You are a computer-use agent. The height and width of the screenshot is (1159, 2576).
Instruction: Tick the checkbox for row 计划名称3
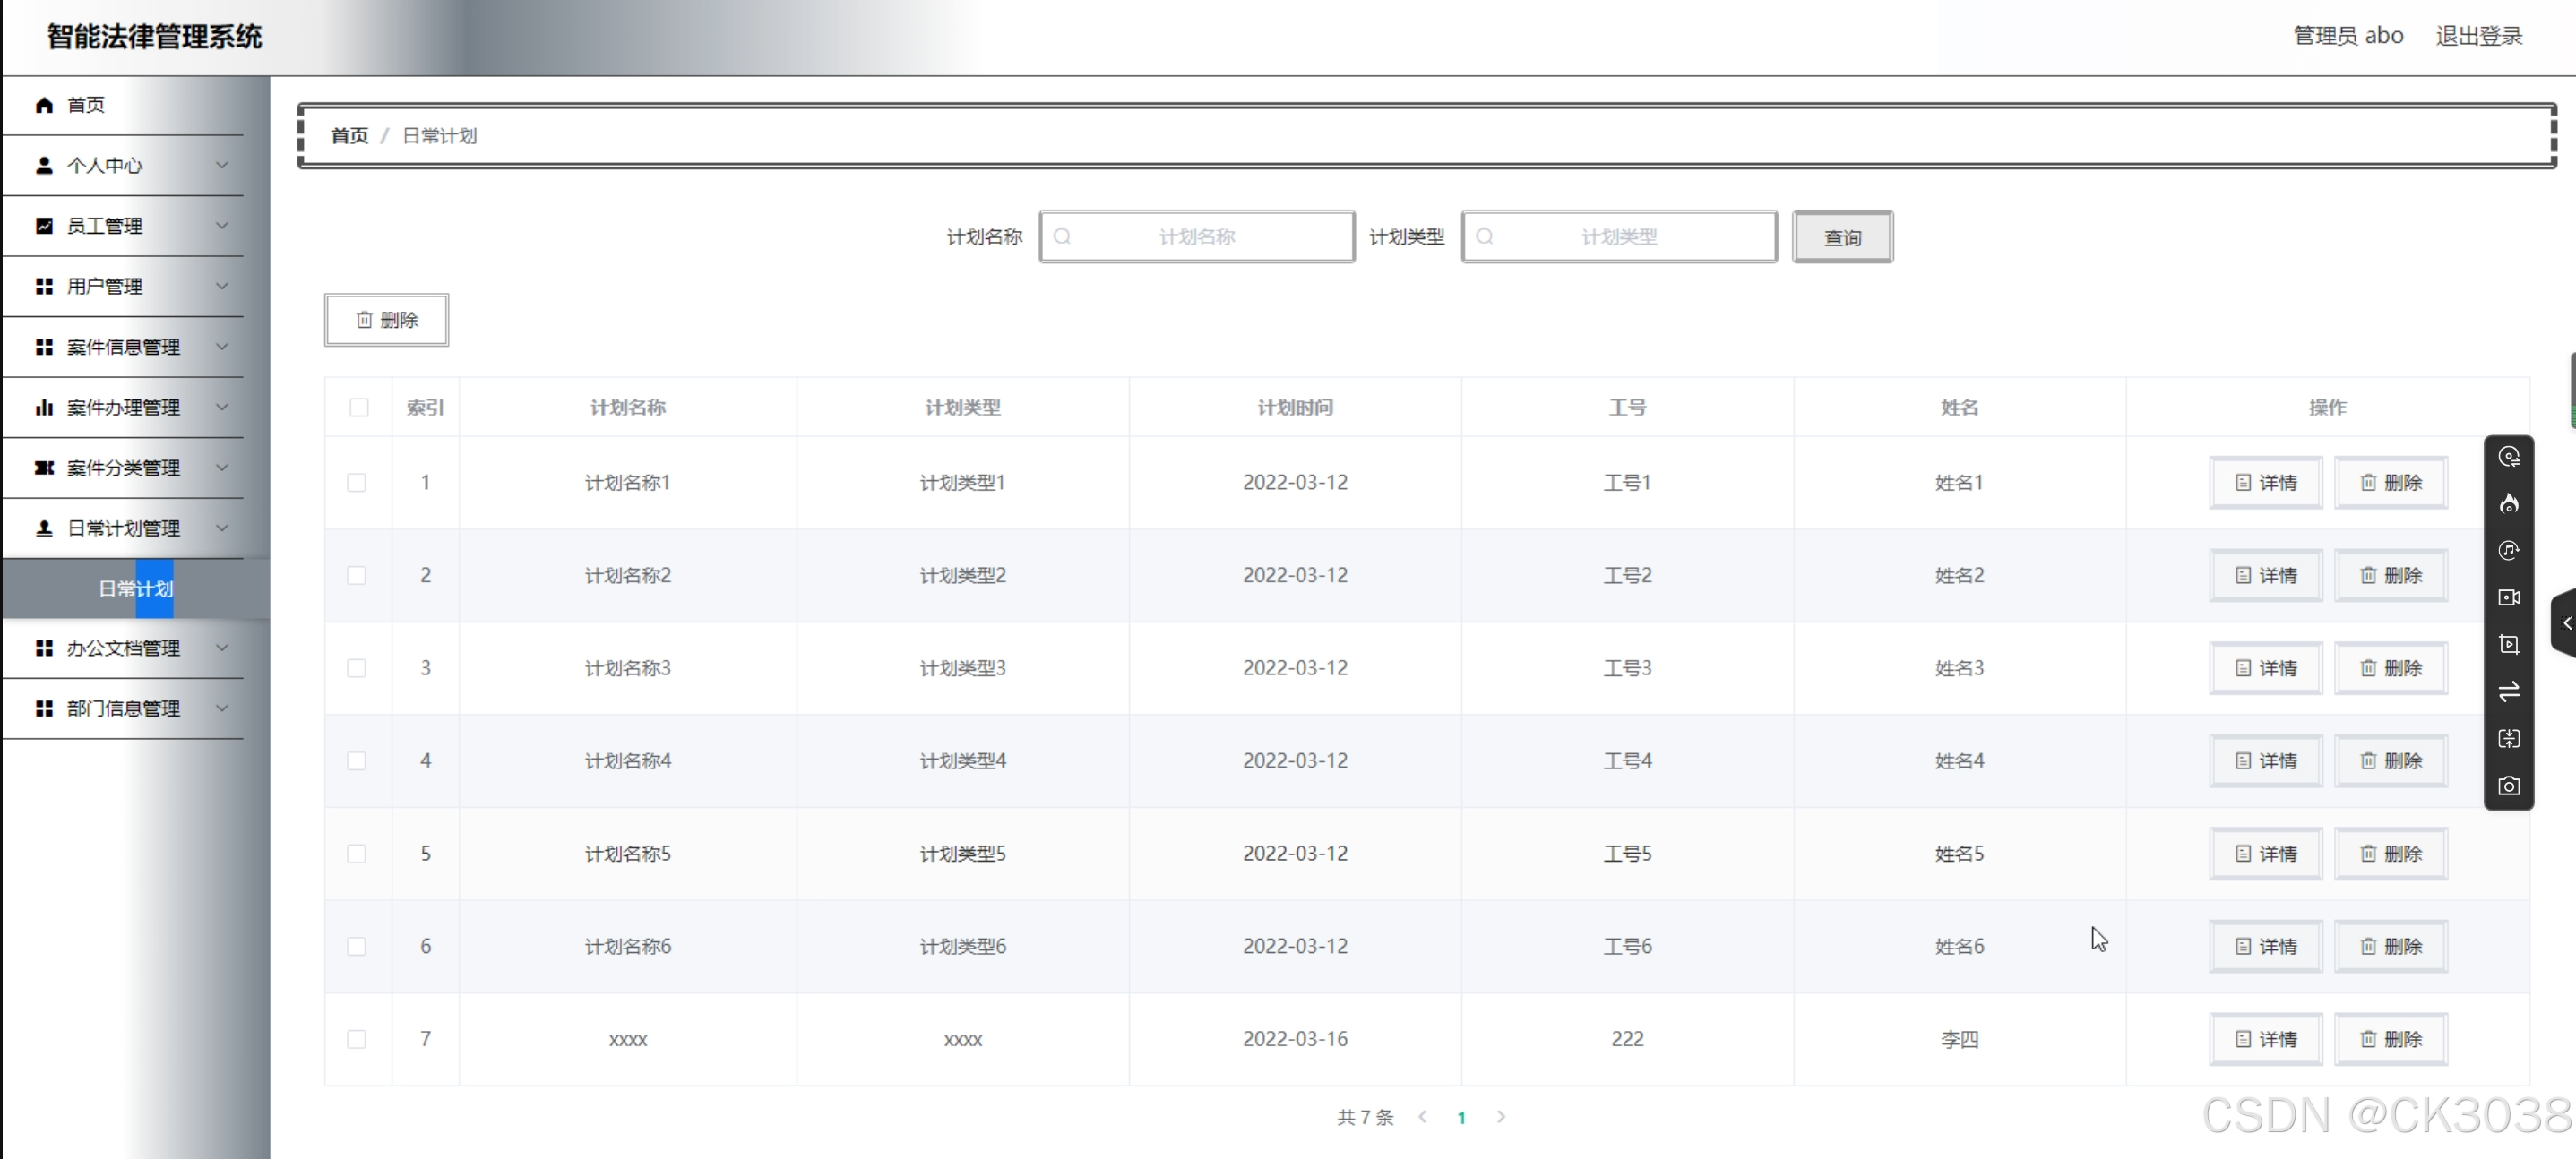pyautogui.click(x=356, y=668)
